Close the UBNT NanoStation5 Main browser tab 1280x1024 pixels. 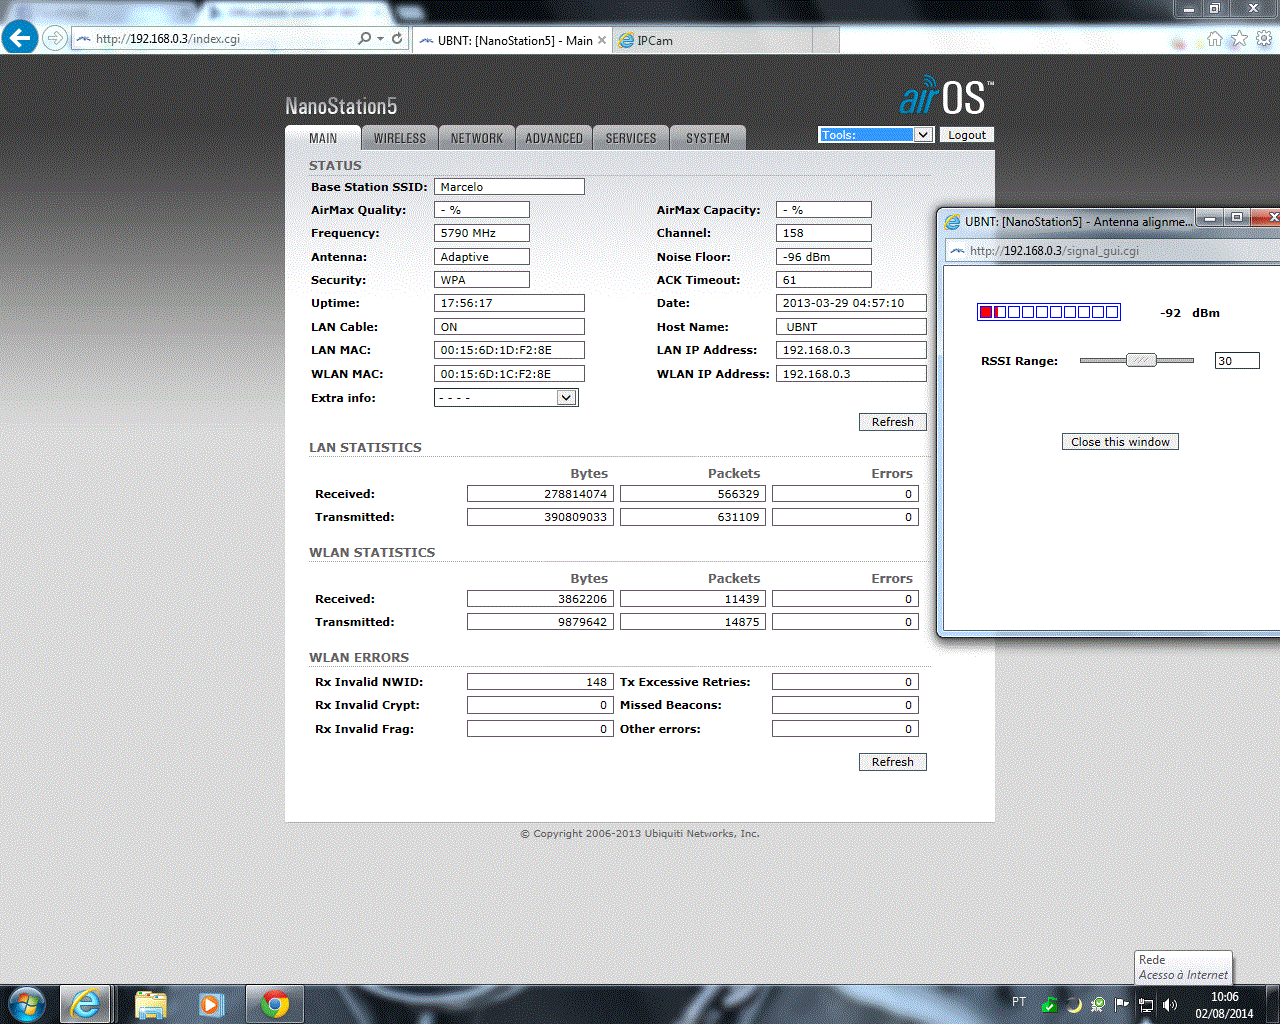pyautogui.click(x=602, y=41)
